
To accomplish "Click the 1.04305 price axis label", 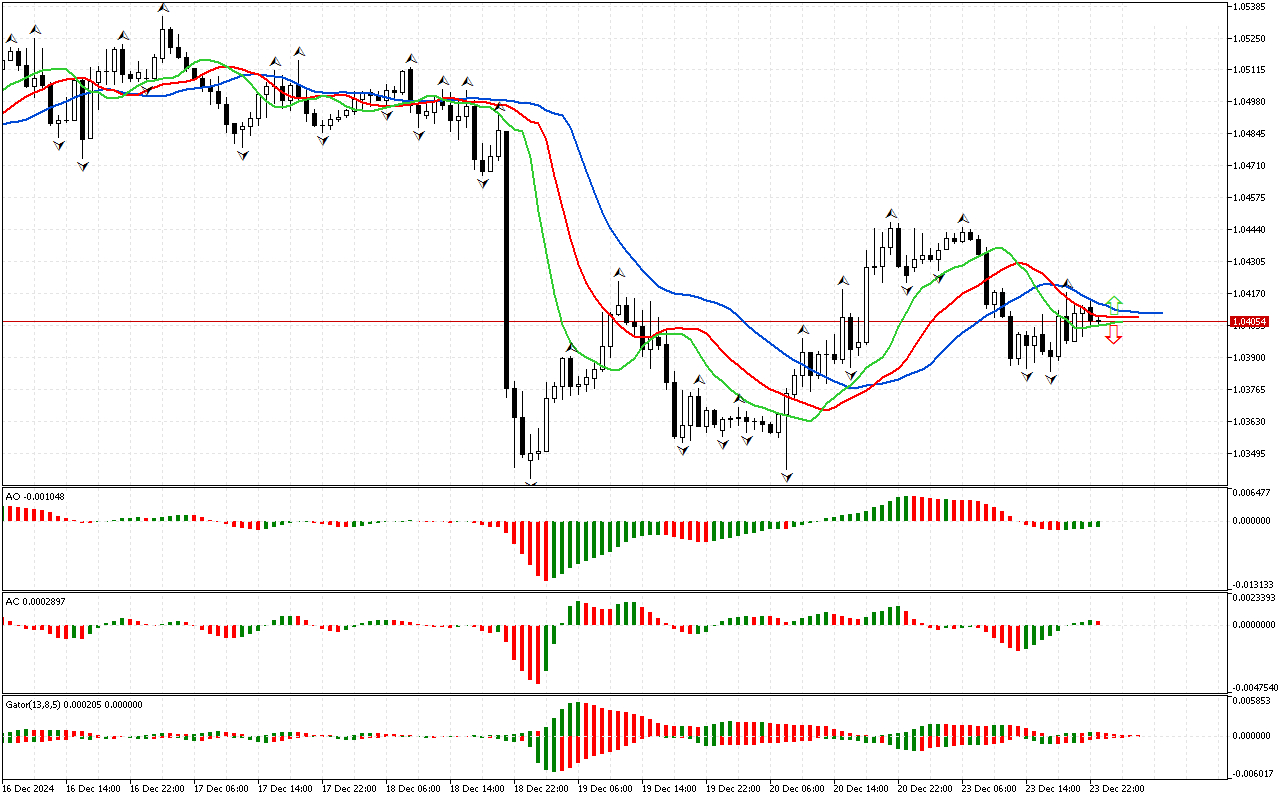I will (1251, 262).
